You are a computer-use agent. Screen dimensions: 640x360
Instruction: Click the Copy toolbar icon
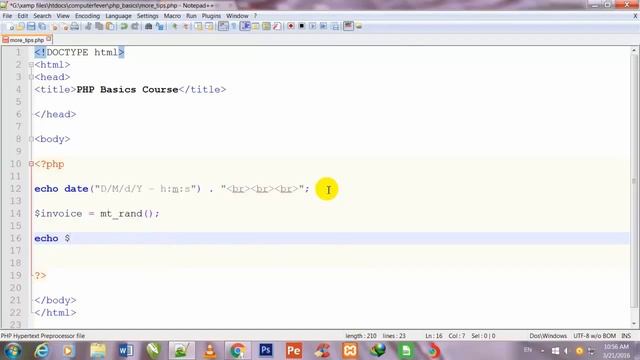99,27
